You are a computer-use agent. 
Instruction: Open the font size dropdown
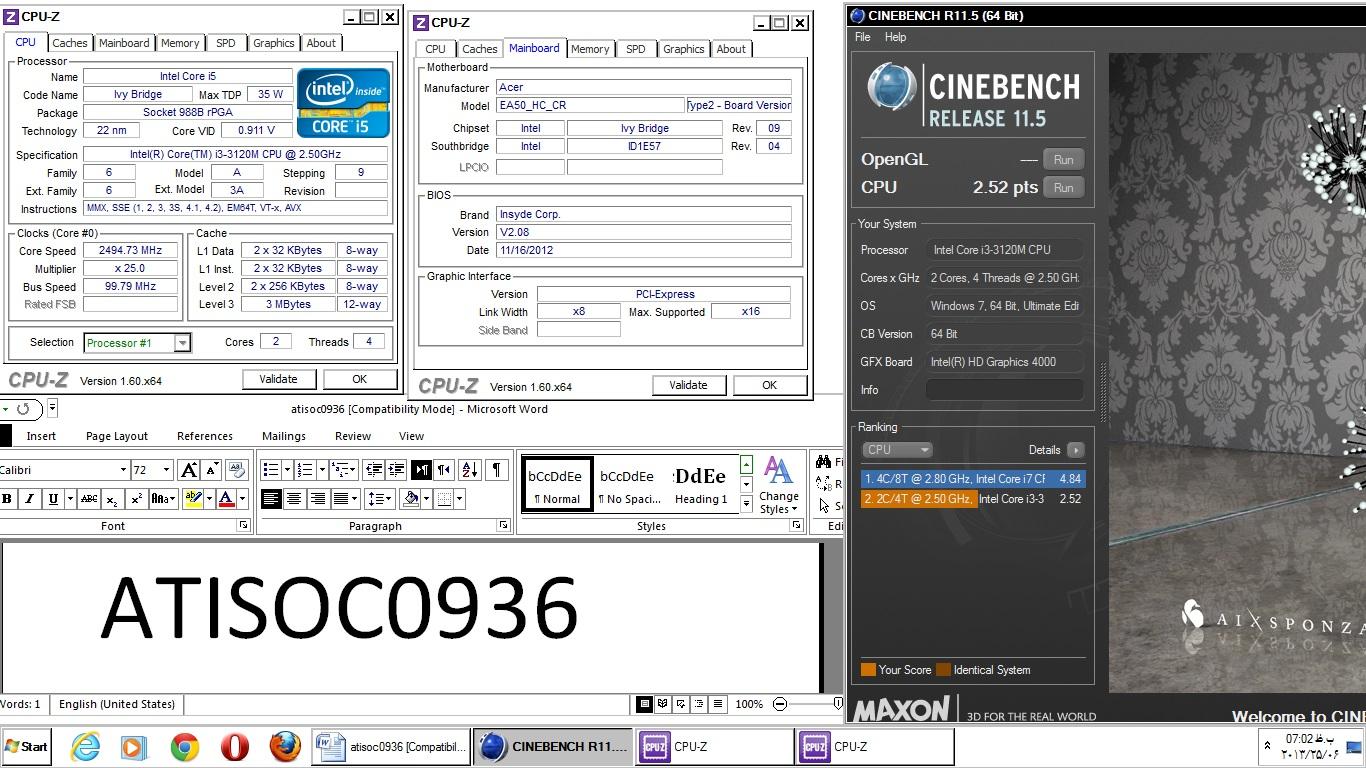point(167,470)
